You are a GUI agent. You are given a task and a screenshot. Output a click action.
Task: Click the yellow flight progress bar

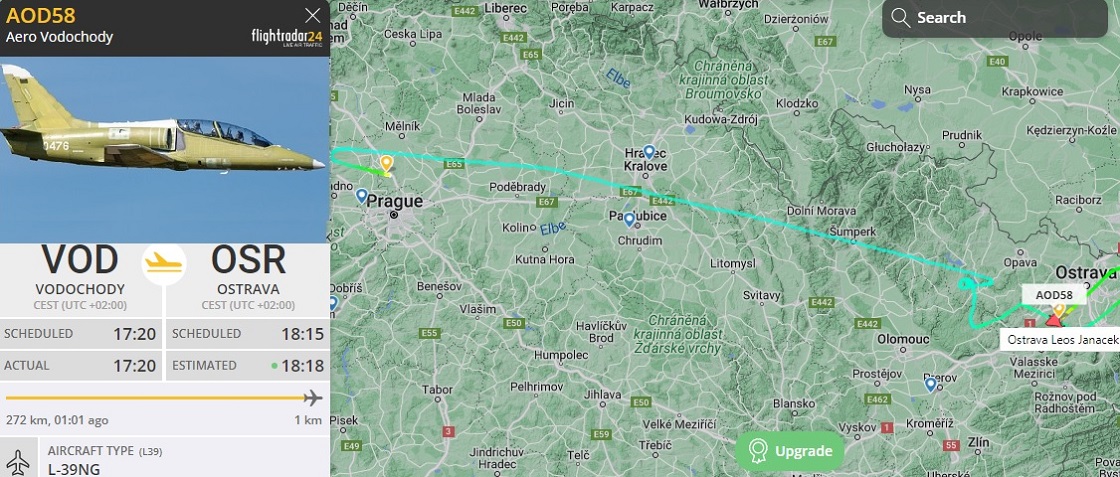pyautogui.click(x=155, y=398)
